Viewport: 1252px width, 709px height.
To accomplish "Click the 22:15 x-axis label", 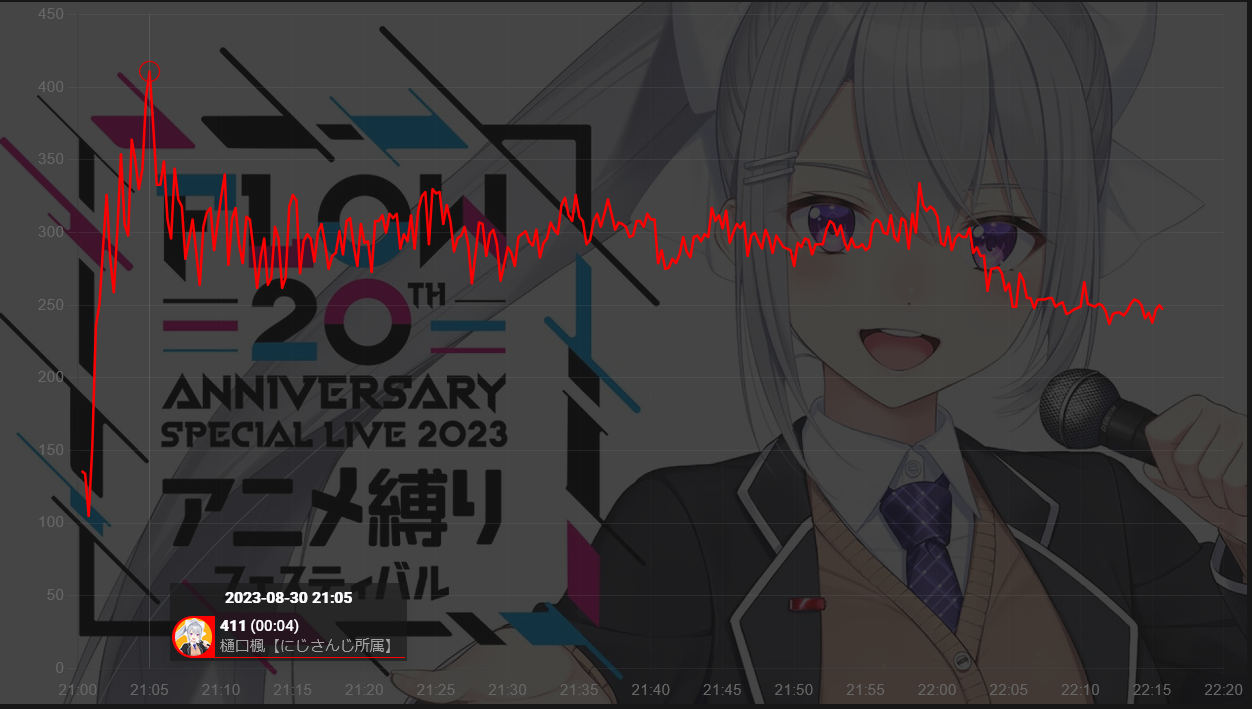I will pos(1152,690).
